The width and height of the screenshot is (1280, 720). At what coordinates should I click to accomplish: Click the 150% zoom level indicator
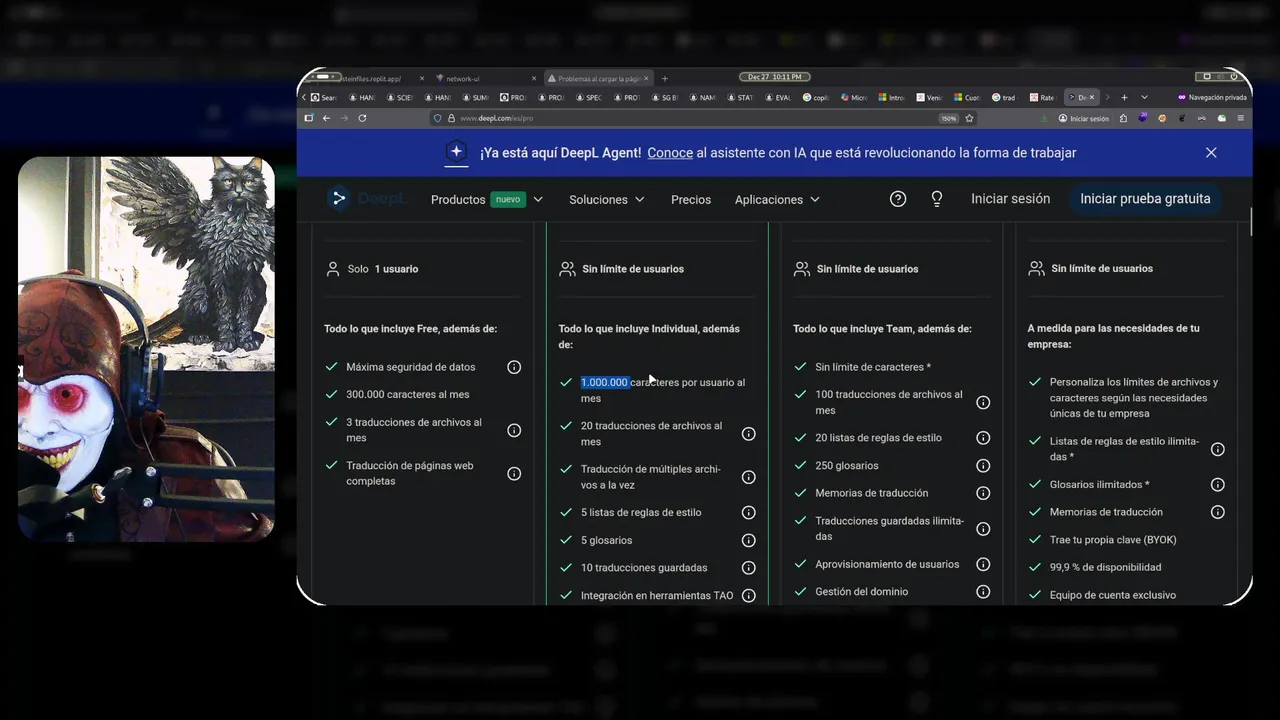949,118
